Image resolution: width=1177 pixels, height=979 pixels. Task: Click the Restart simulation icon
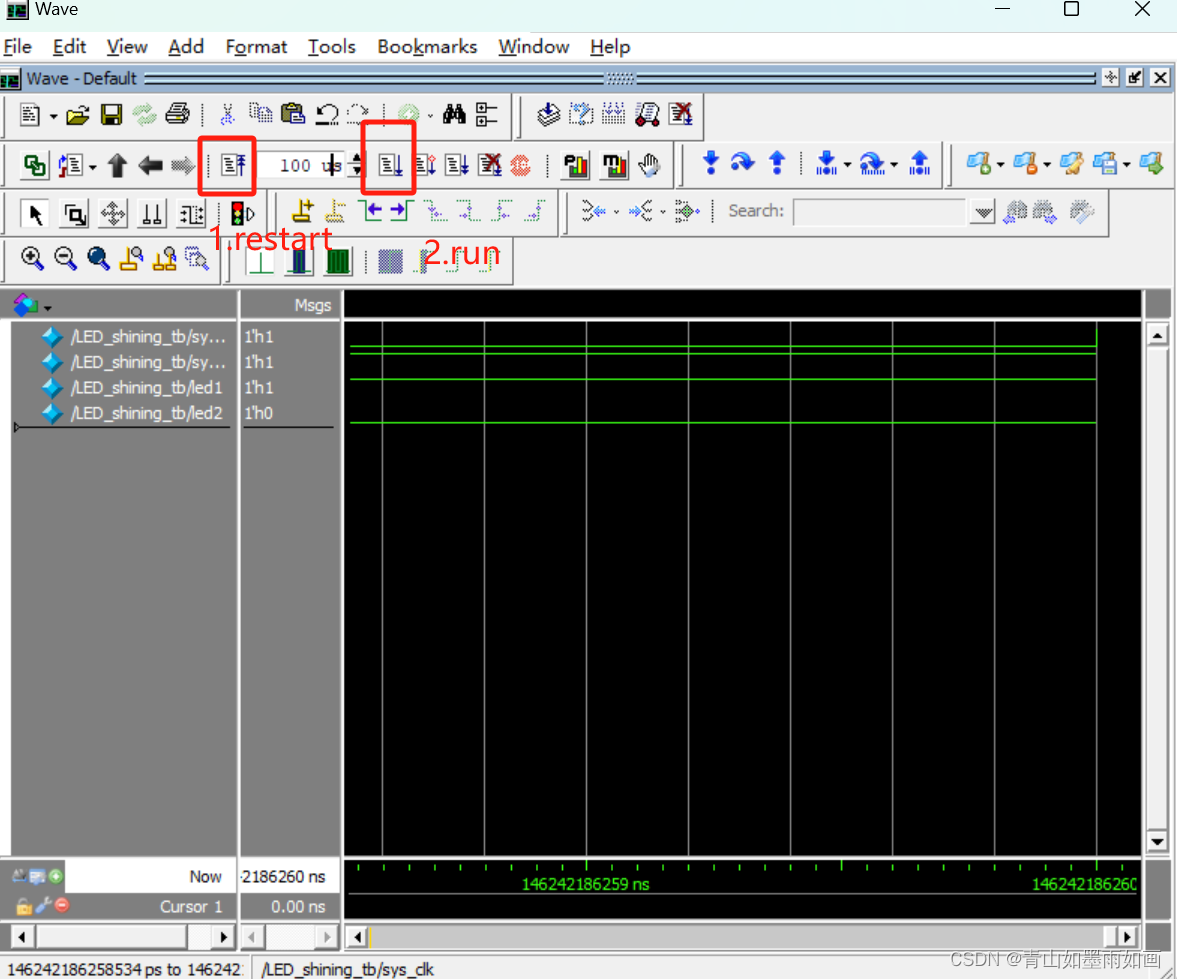(x=228, y=163)
